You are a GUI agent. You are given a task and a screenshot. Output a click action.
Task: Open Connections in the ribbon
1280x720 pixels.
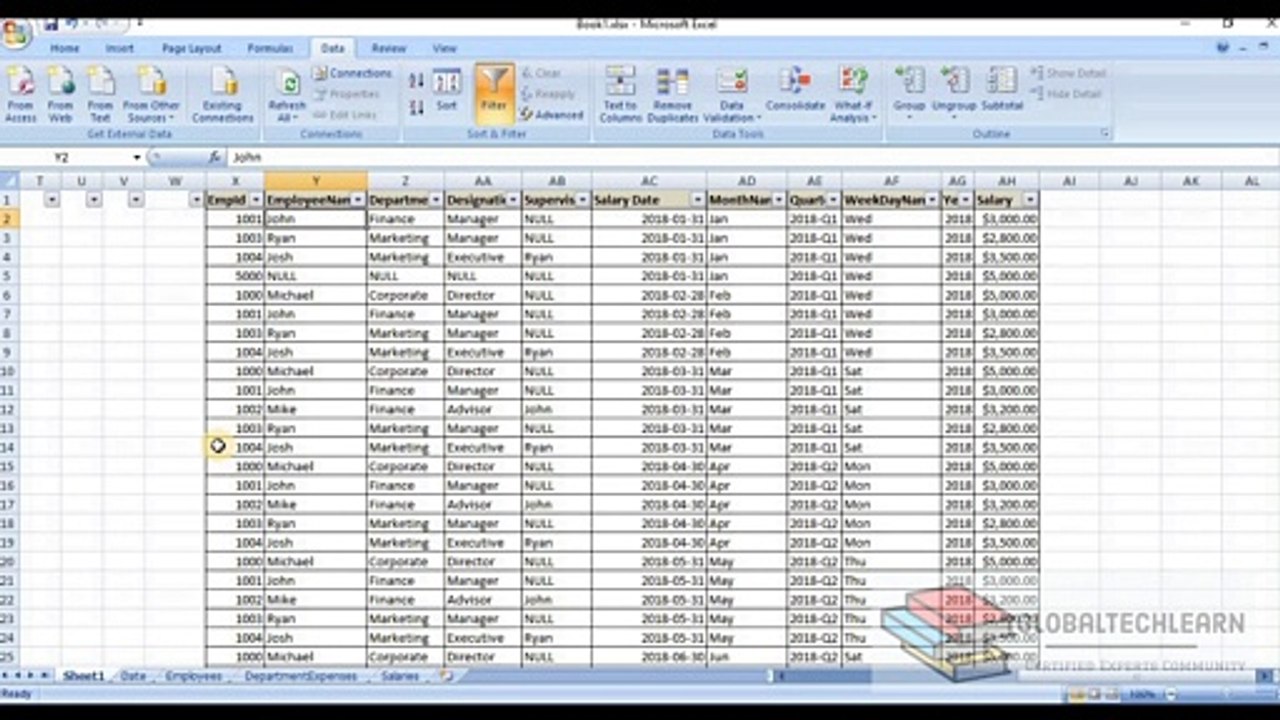[x=352, y=73]
